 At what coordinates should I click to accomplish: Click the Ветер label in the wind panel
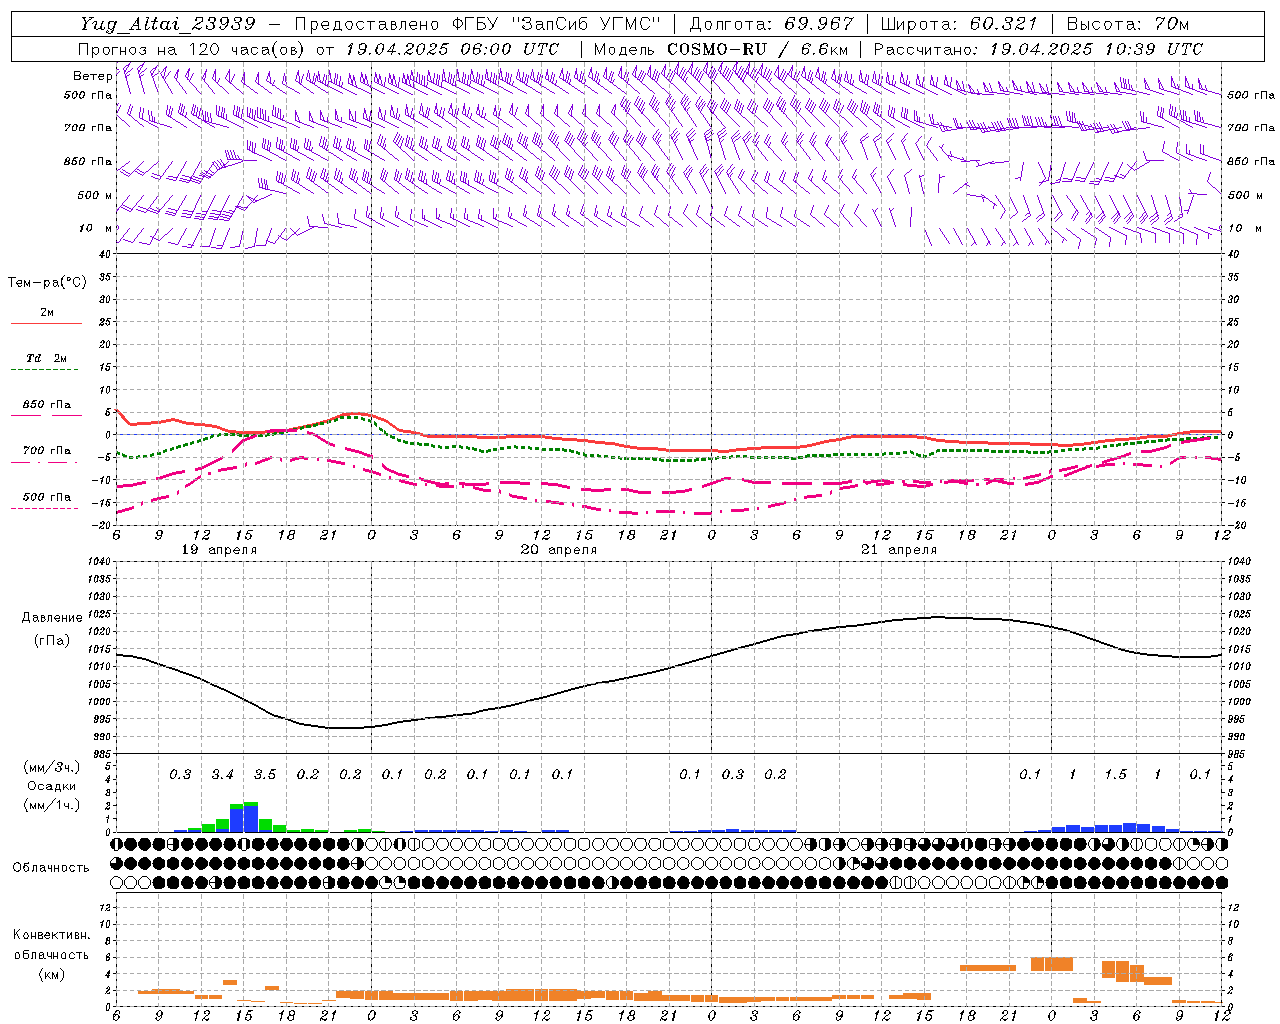pos(92,76)
